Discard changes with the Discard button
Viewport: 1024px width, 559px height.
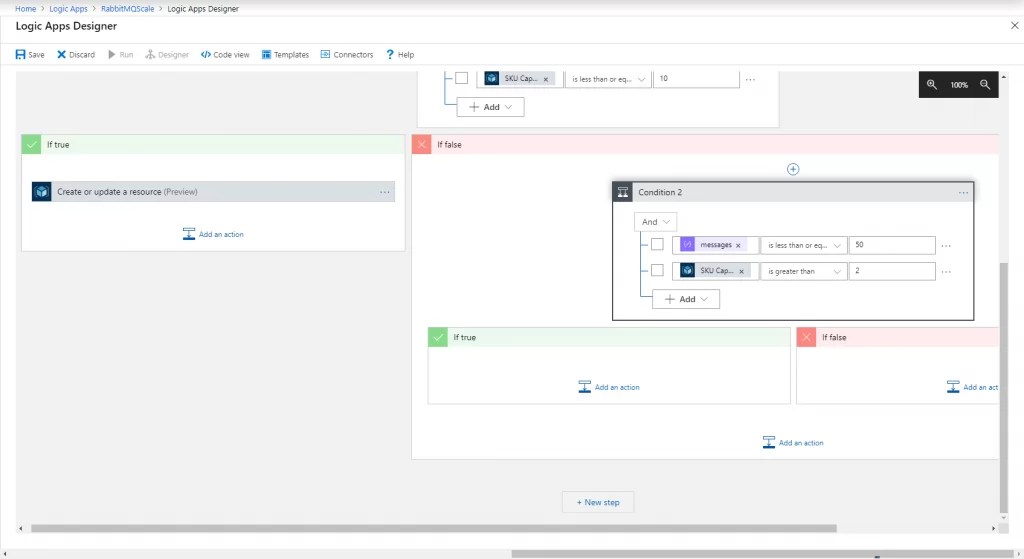76,55
